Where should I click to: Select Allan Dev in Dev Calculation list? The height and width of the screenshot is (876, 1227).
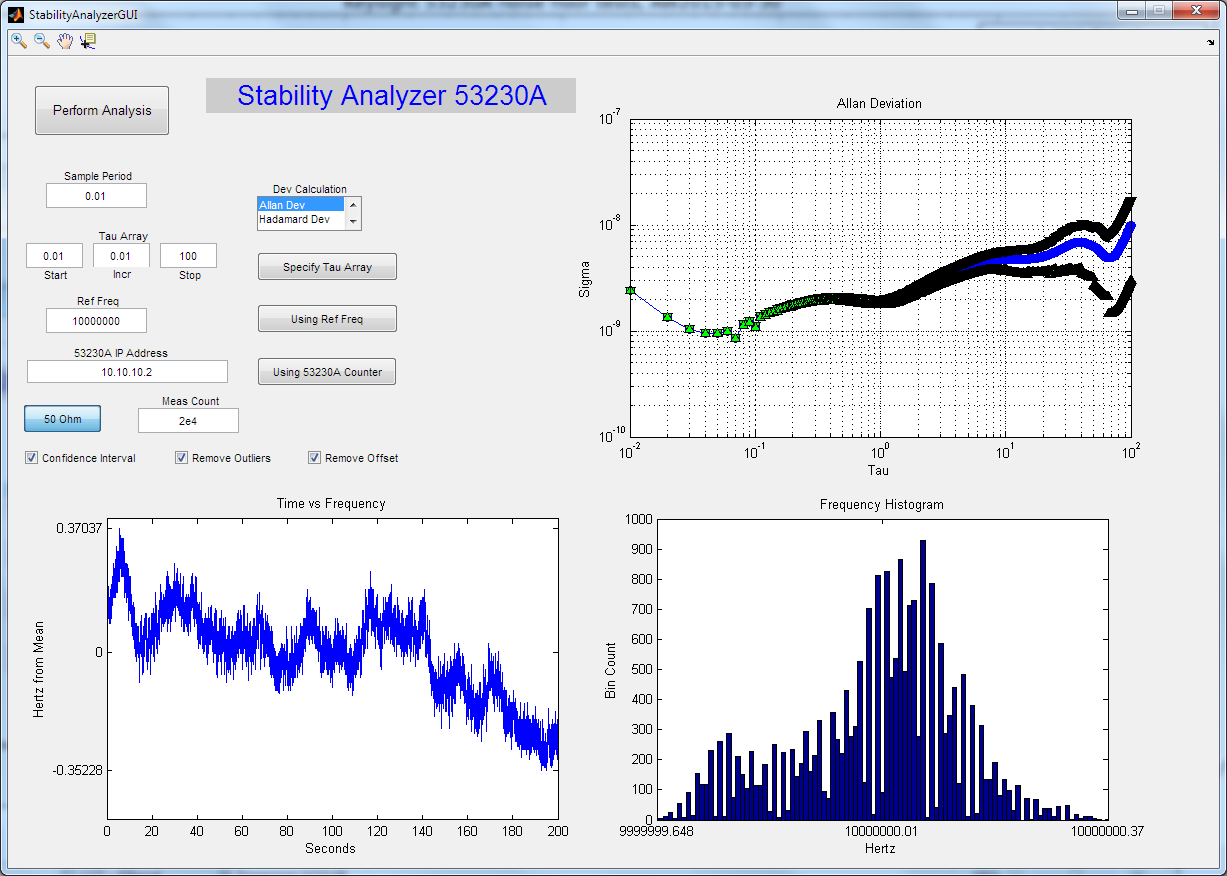[301, 205]
